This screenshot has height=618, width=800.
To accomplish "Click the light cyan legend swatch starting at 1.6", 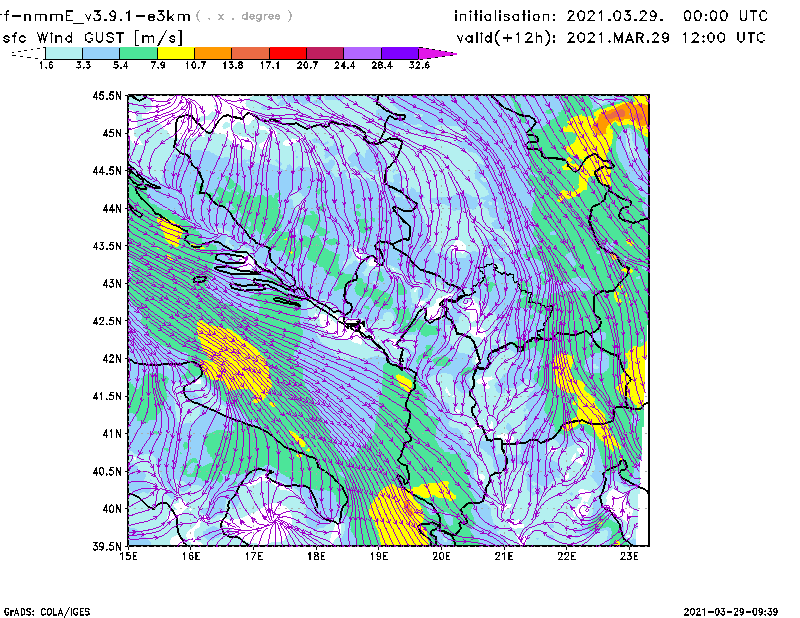I will (x=64, y=53).
